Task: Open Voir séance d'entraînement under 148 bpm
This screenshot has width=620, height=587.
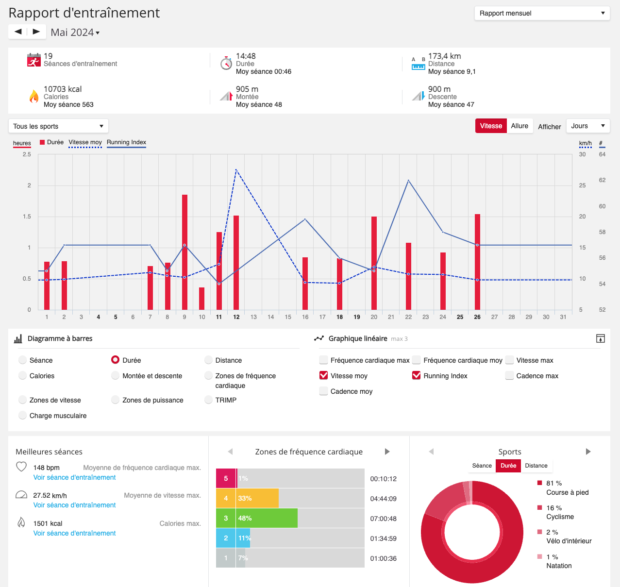Action: pos(74,477)
